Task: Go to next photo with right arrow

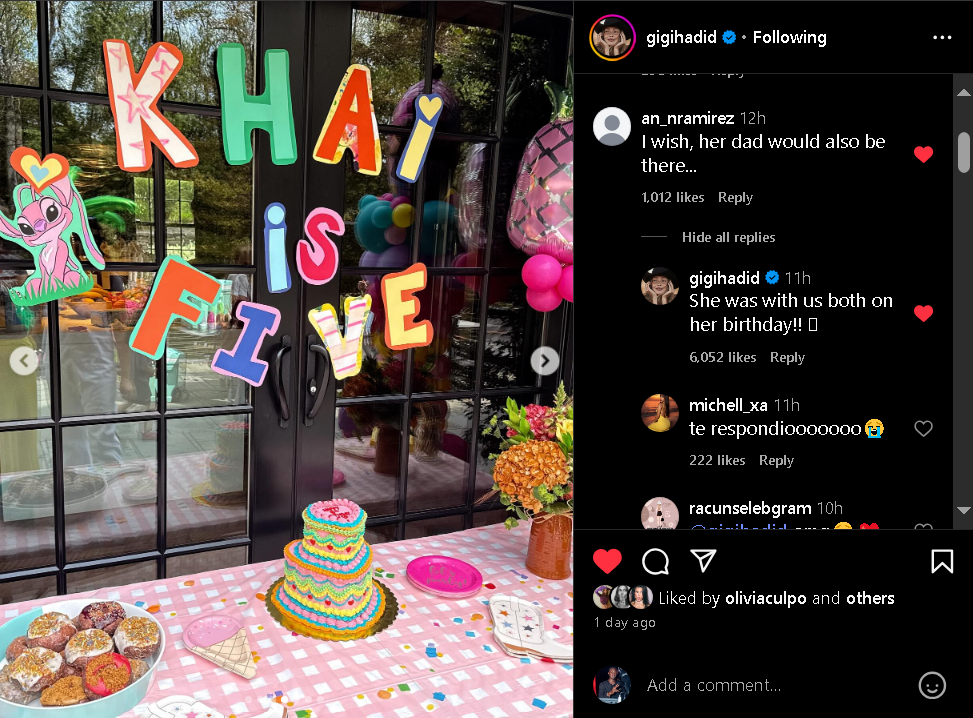Action: coord(545,361)
